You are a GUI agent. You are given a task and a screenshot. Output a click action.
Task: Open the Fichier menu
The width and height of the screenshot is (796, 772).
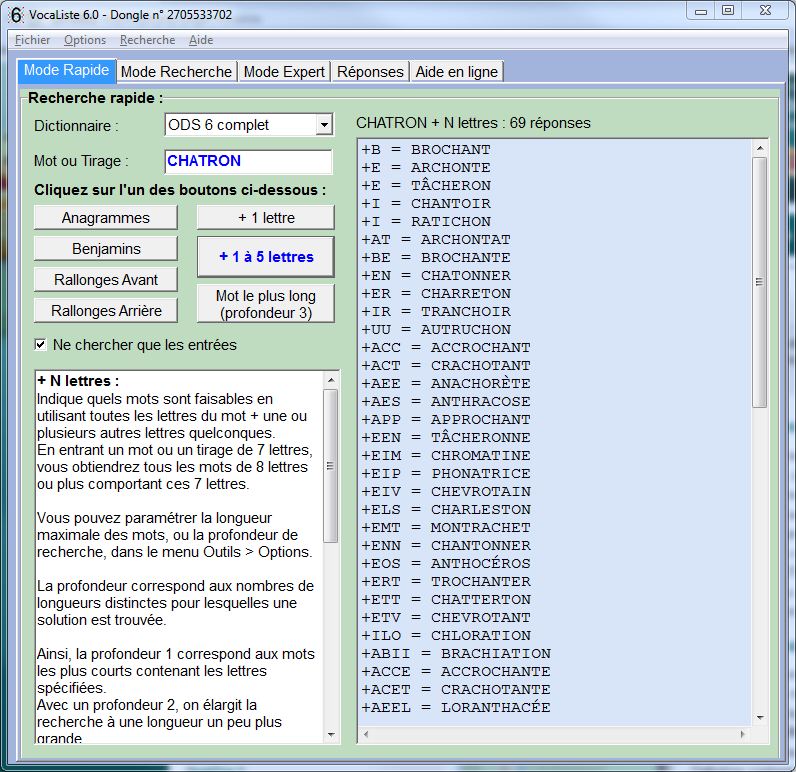(32, 40)
